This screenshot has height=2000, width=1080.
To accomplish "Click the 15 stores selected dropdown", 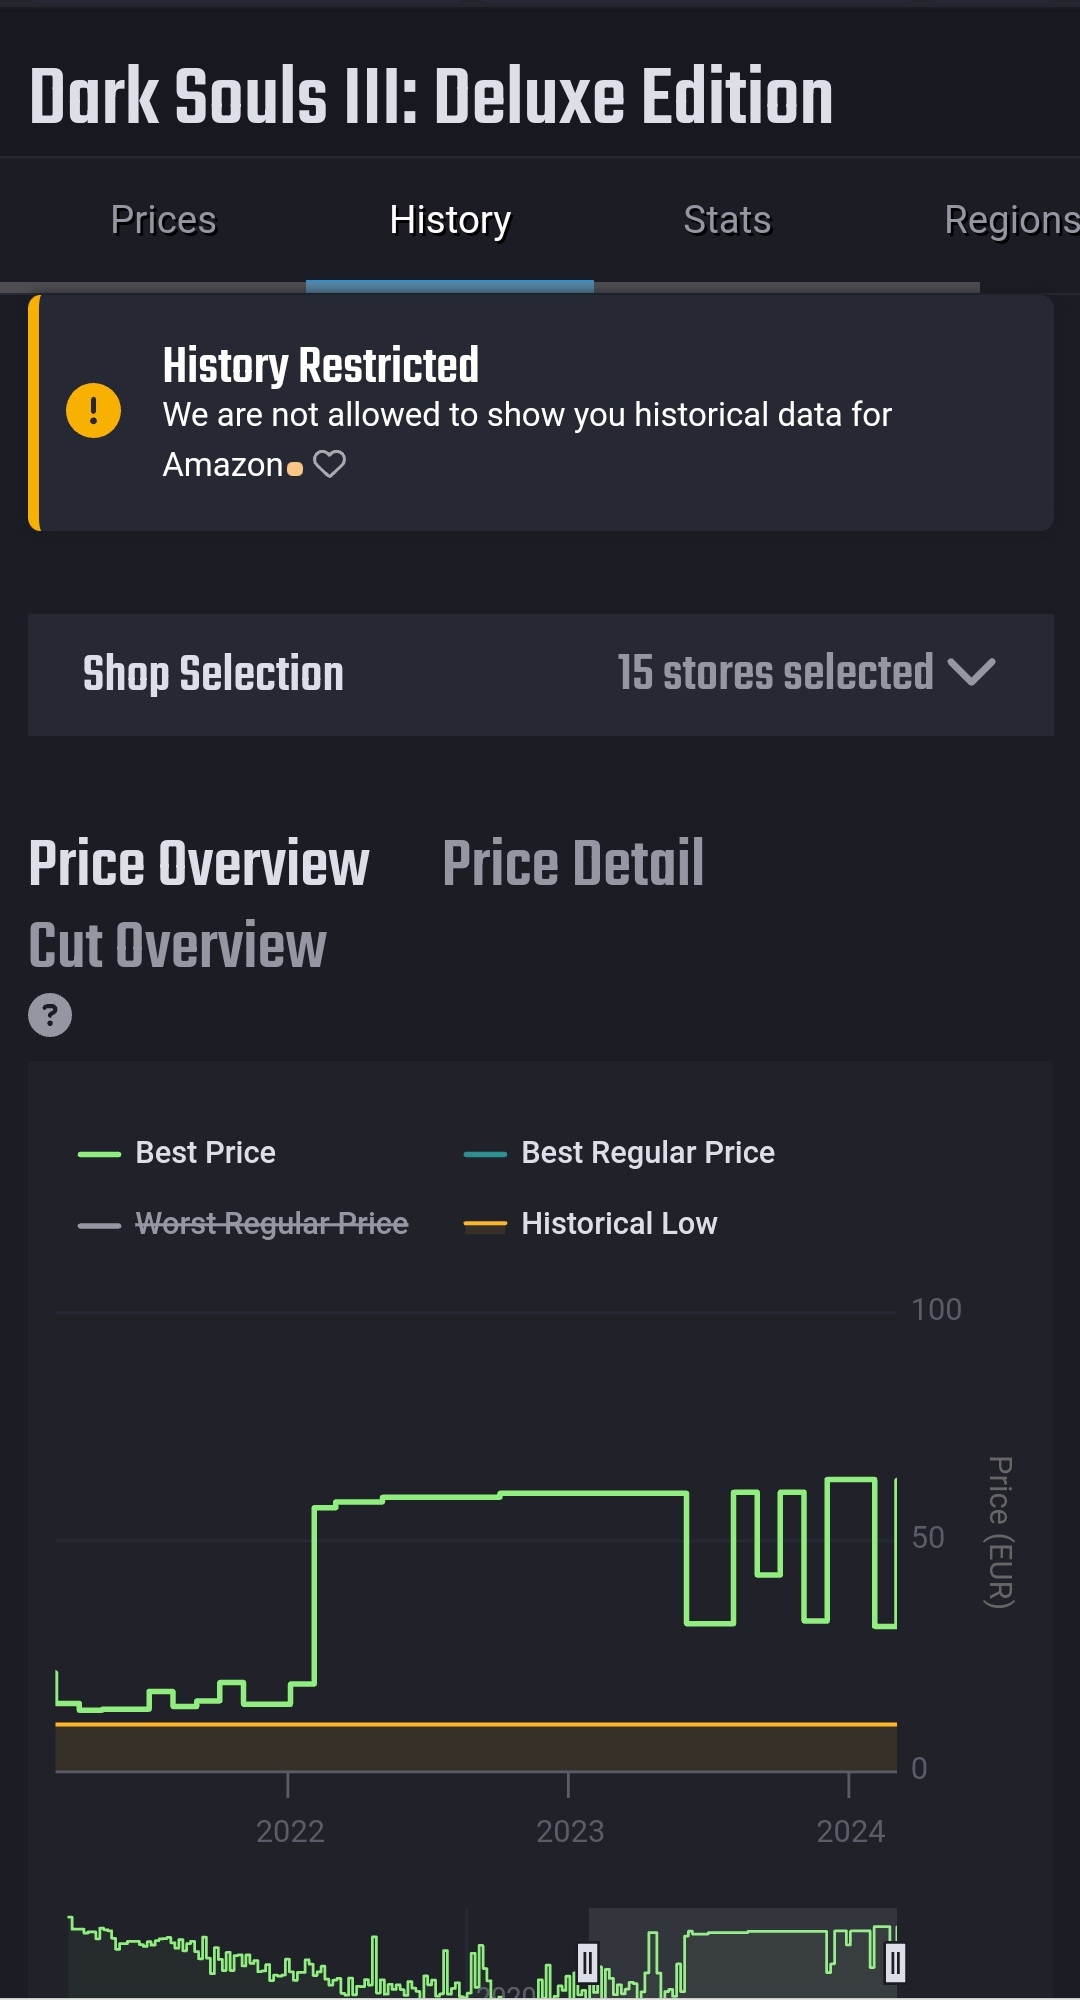I will tap(776, 673).
